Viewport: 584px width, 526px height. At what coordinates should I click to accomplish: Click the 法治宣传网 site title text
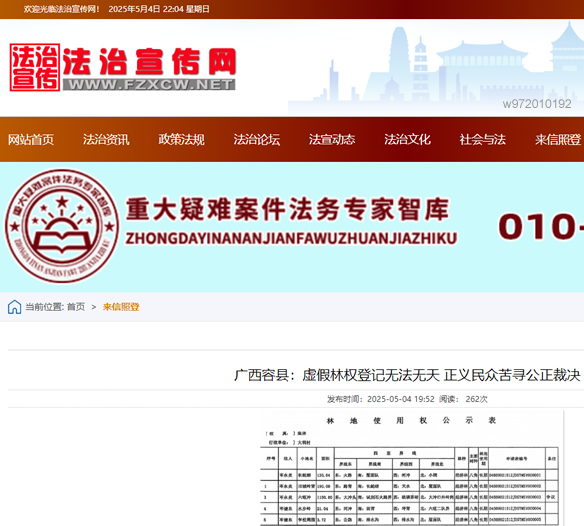tap(150, 62)
